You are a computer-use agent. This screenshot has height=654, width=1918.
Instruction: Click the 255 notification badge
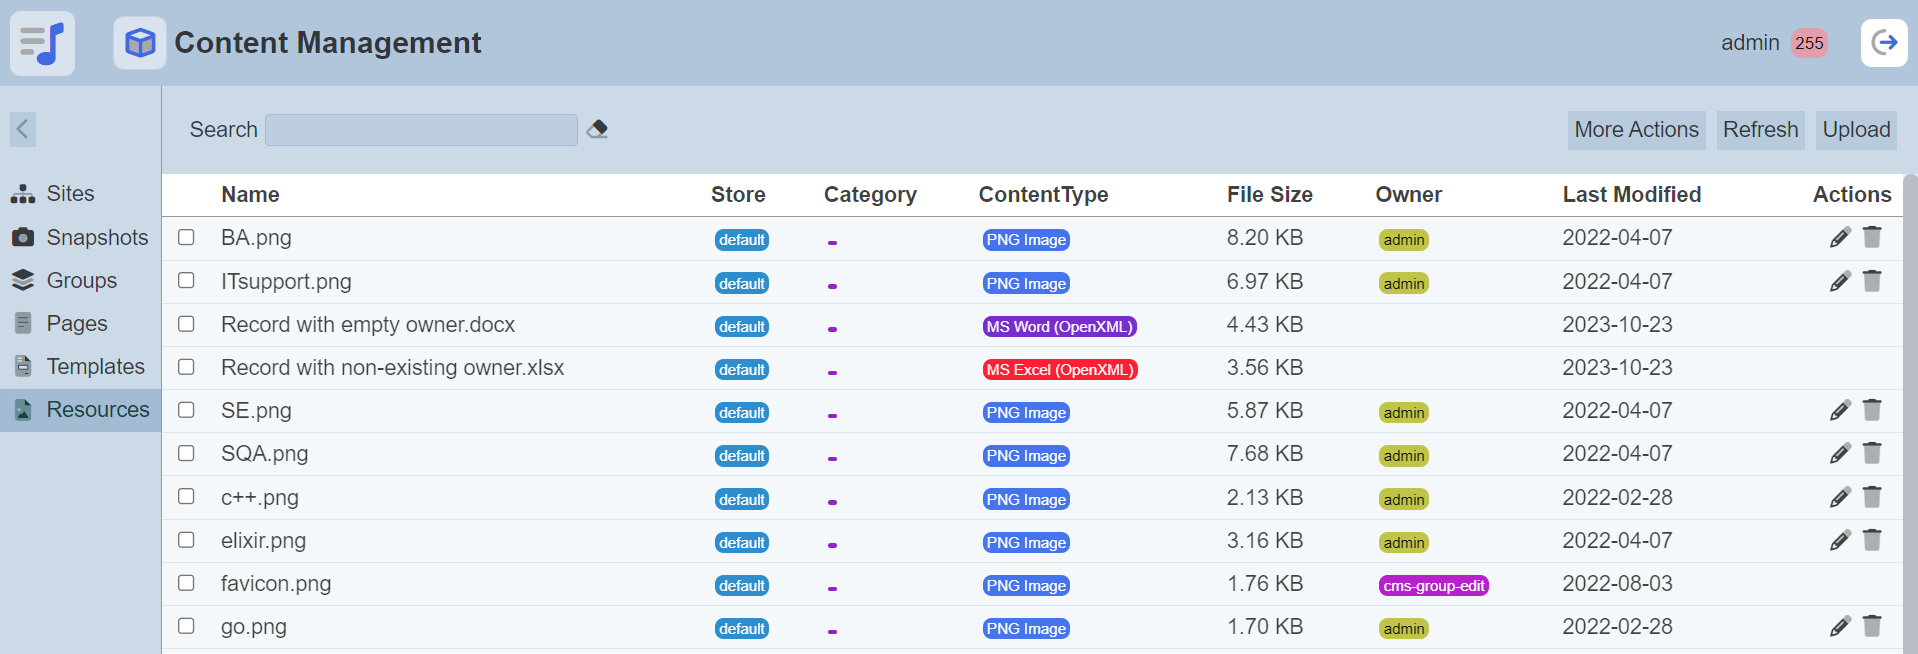pyautogui.click(x=1808, y=43)
